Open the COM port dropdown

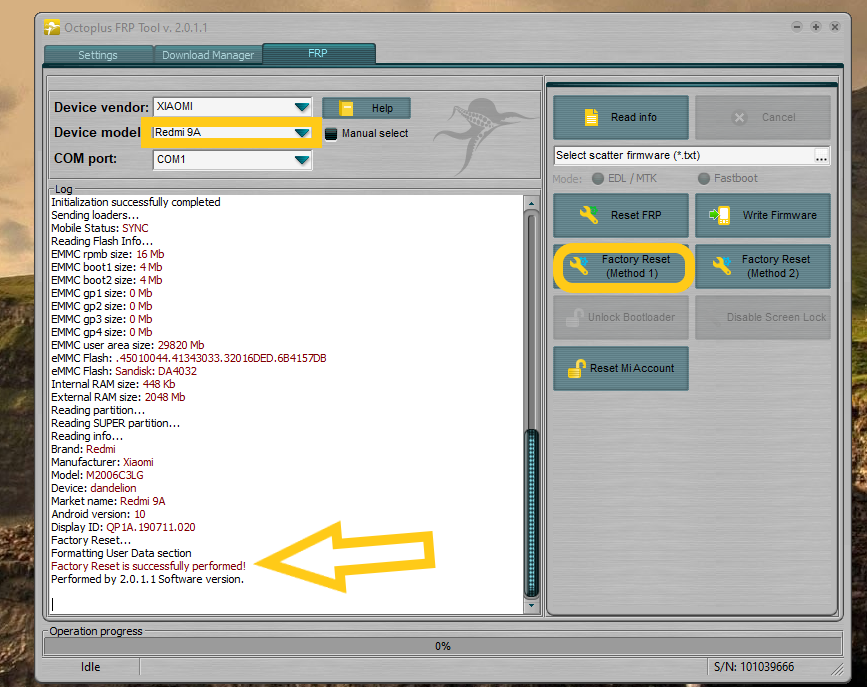click(x=302, y=160)
